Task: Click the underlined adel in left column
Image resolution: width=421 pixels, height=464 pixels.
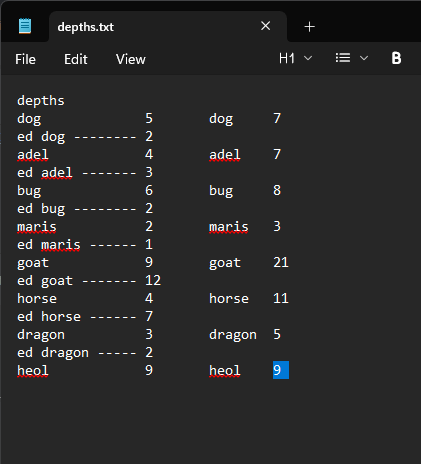Action: click(x=33, y=154)
